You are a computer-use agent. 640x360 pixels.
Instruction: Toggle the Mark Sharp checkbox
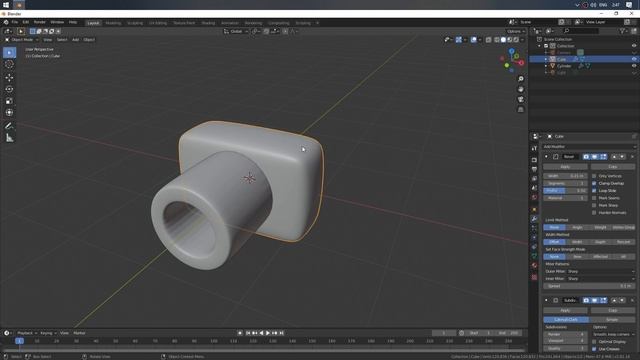tap(594, 205)
